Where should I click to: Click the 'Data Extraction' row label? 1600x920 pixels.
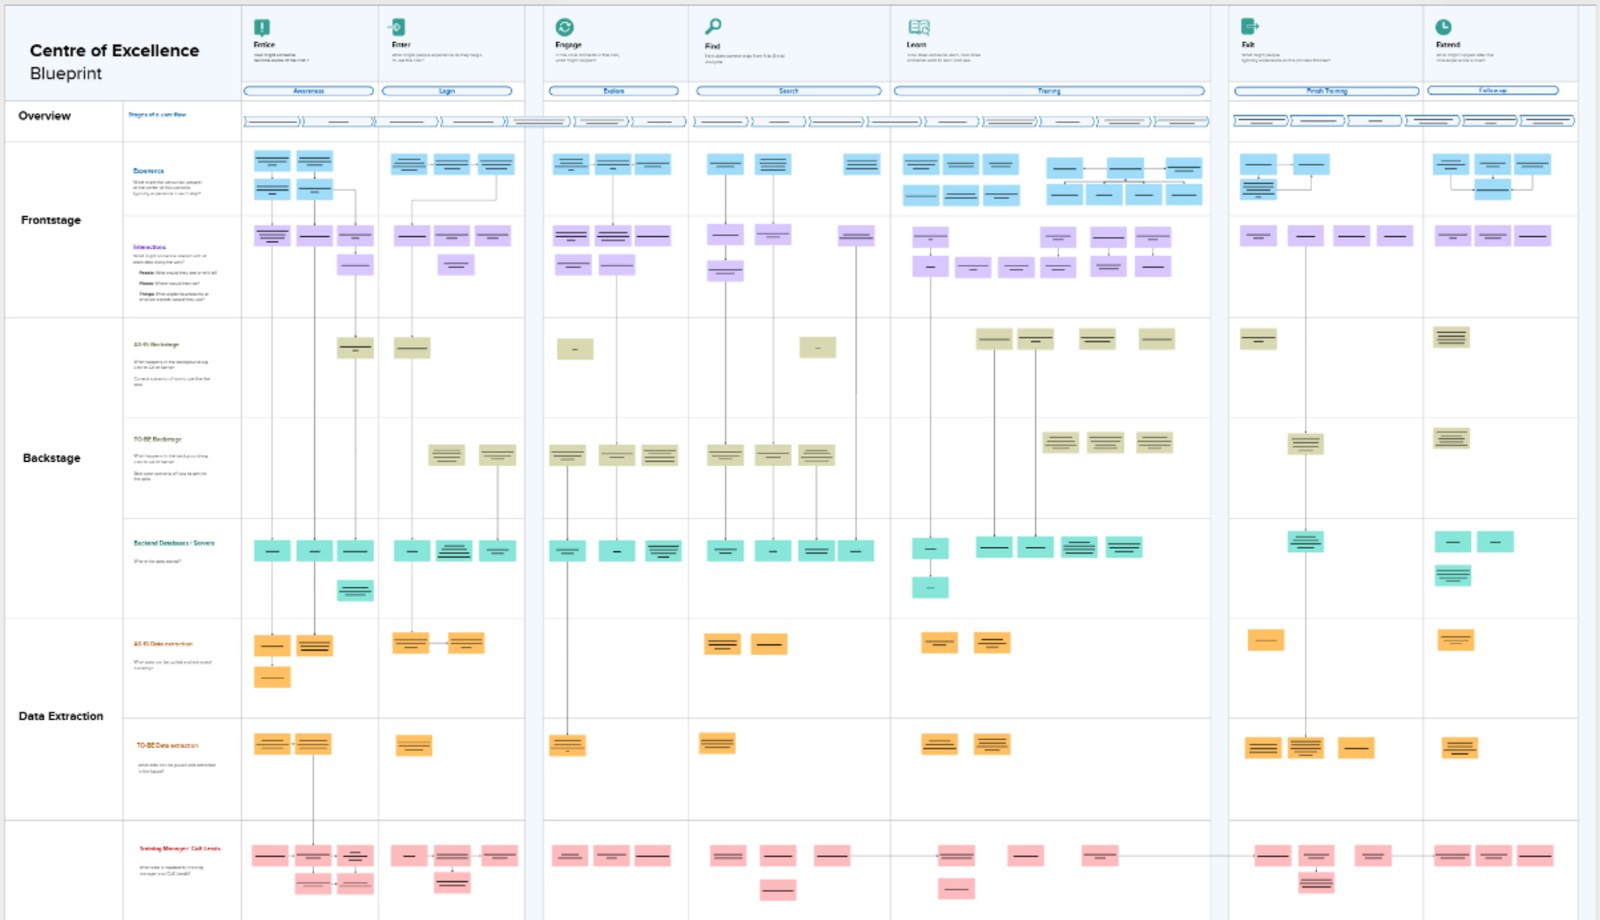click(x=61, y=716)
